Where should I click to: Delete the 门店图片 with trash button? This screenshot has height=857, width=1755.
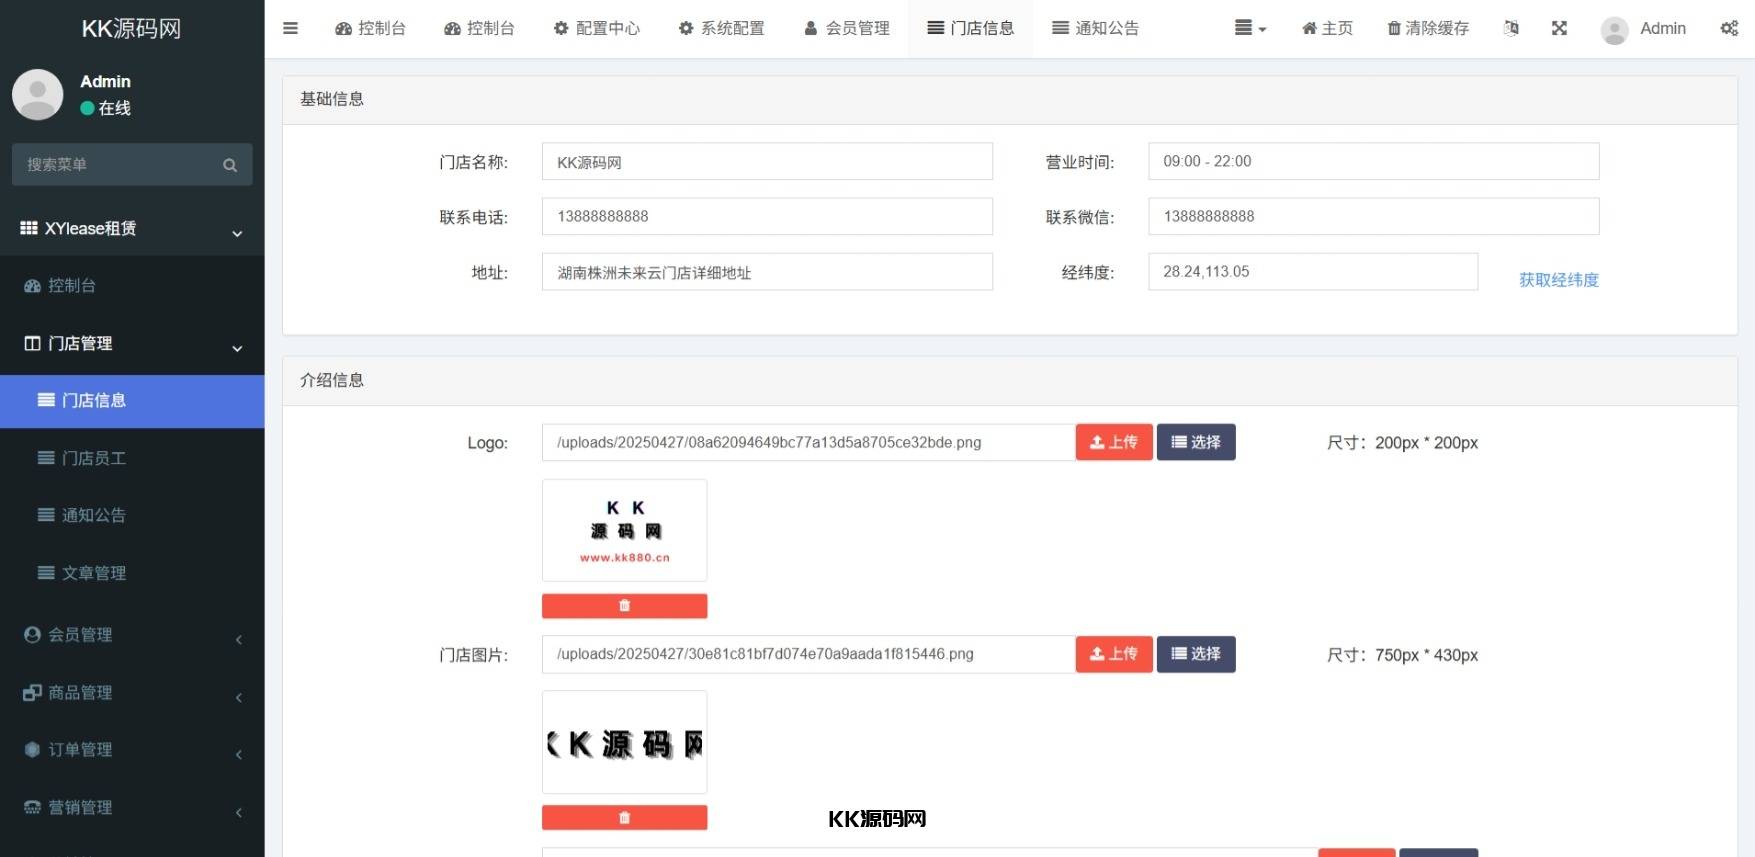[x=625, y=818]
